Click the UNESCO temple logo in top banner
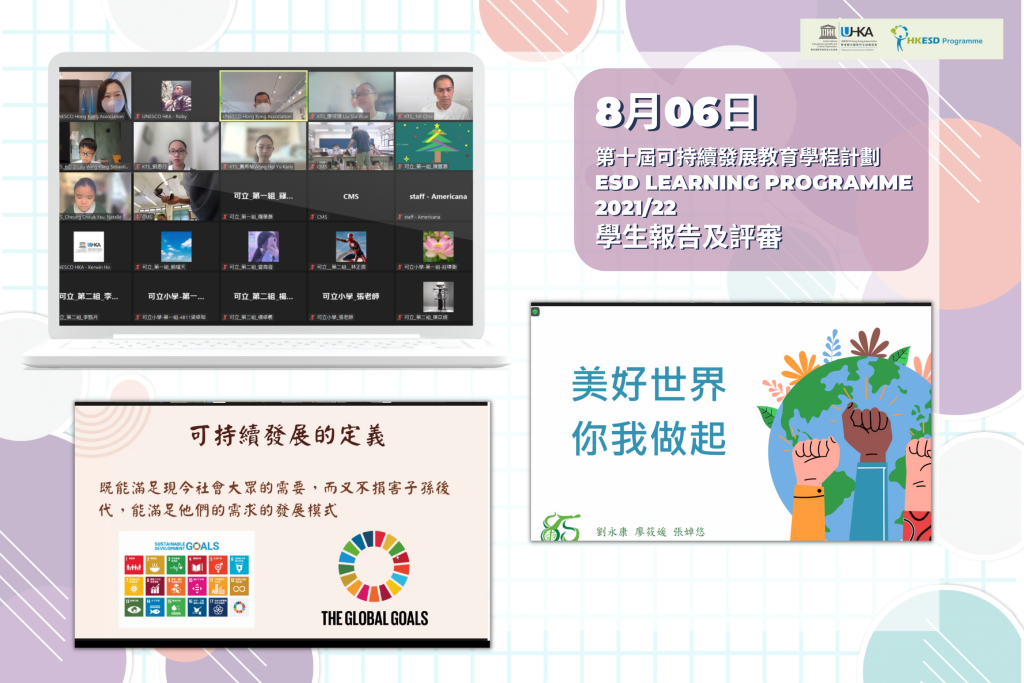This screenshot has height=683, width=1024. (x=827, y=31)
